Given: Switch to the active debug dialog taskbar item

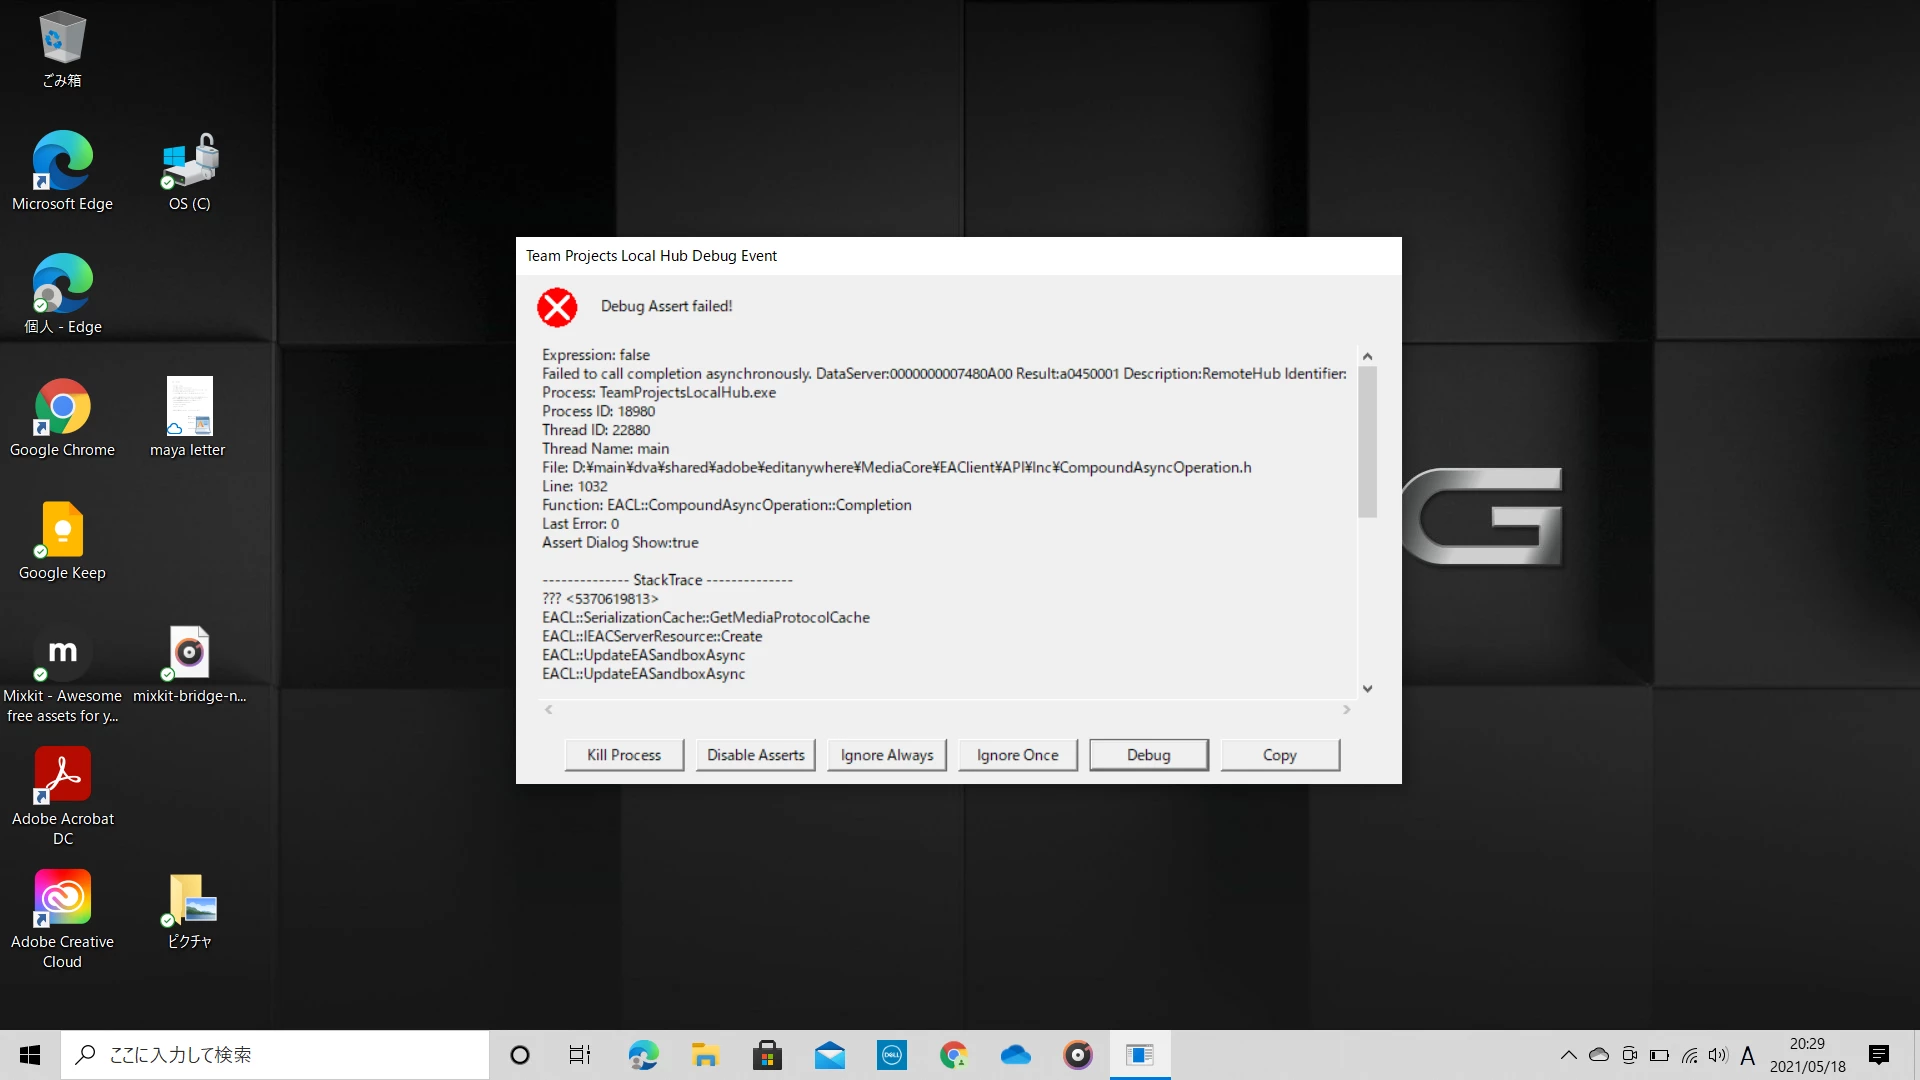Looking at the screenshot, I should point(1140,1055).
